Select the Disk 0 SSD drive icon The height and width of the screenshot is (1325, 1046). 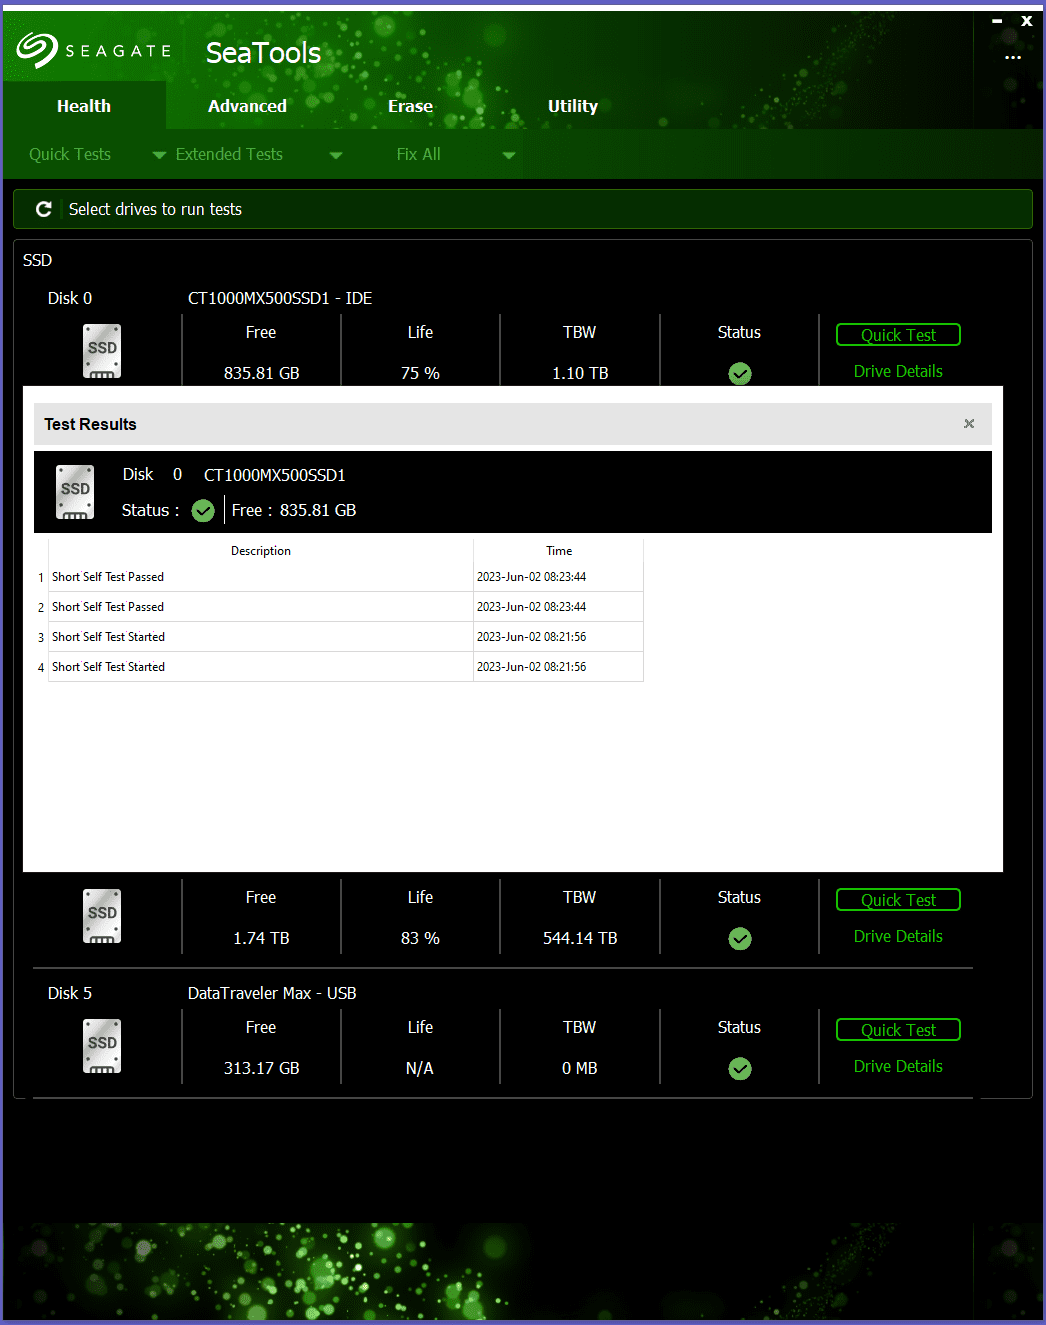(102, 351)
